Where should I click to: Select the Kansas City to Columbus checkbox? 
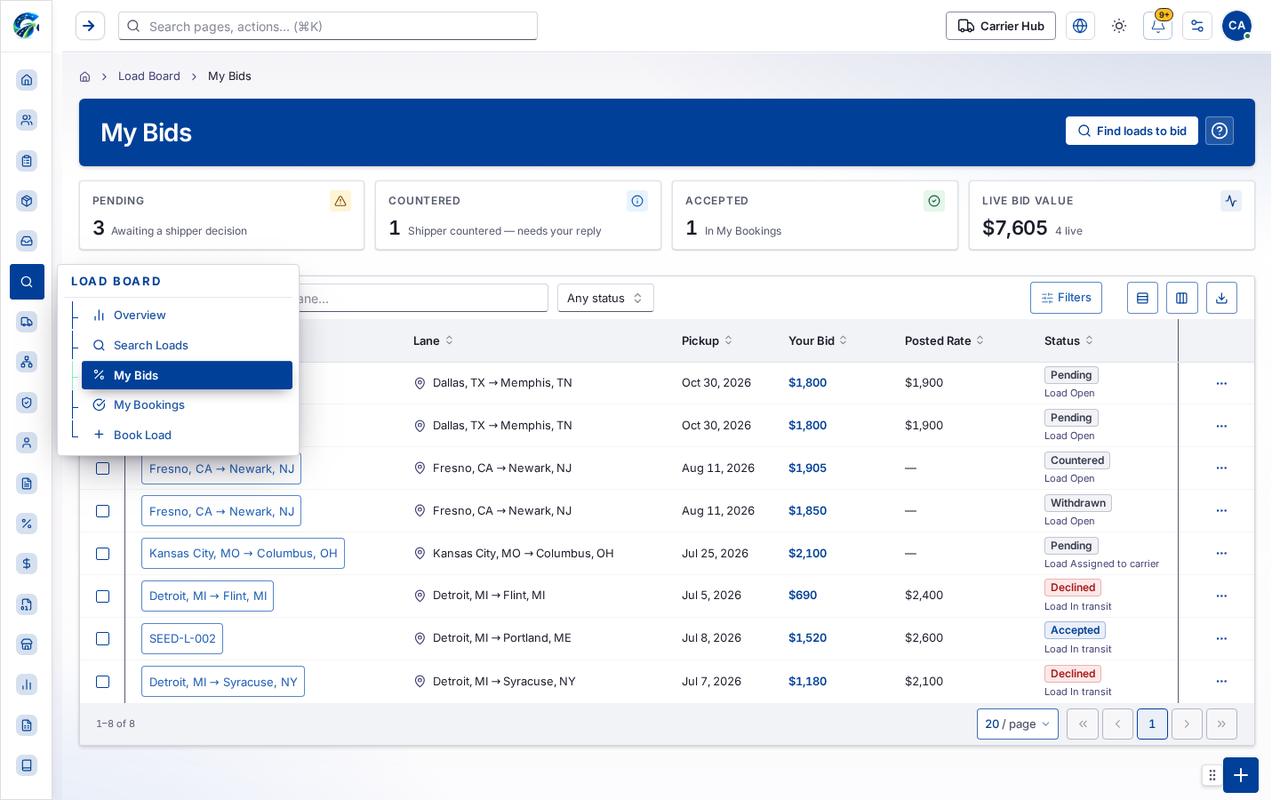102,554
